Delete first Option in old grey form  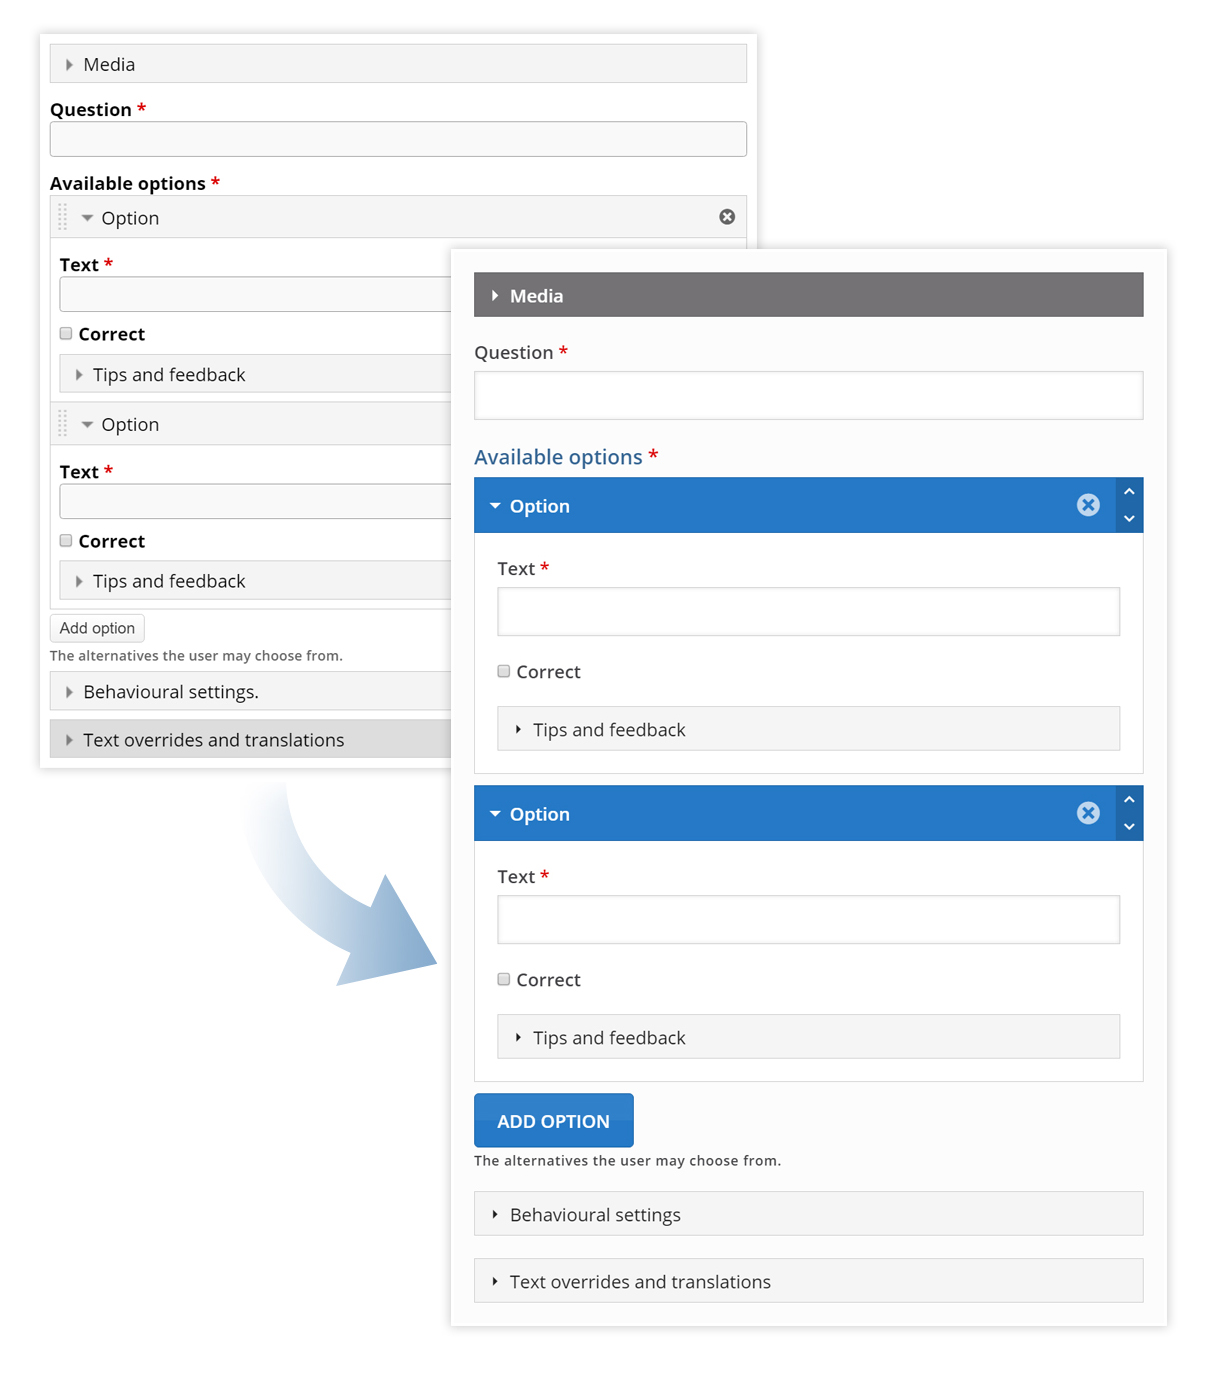click(x=727, y=217)
